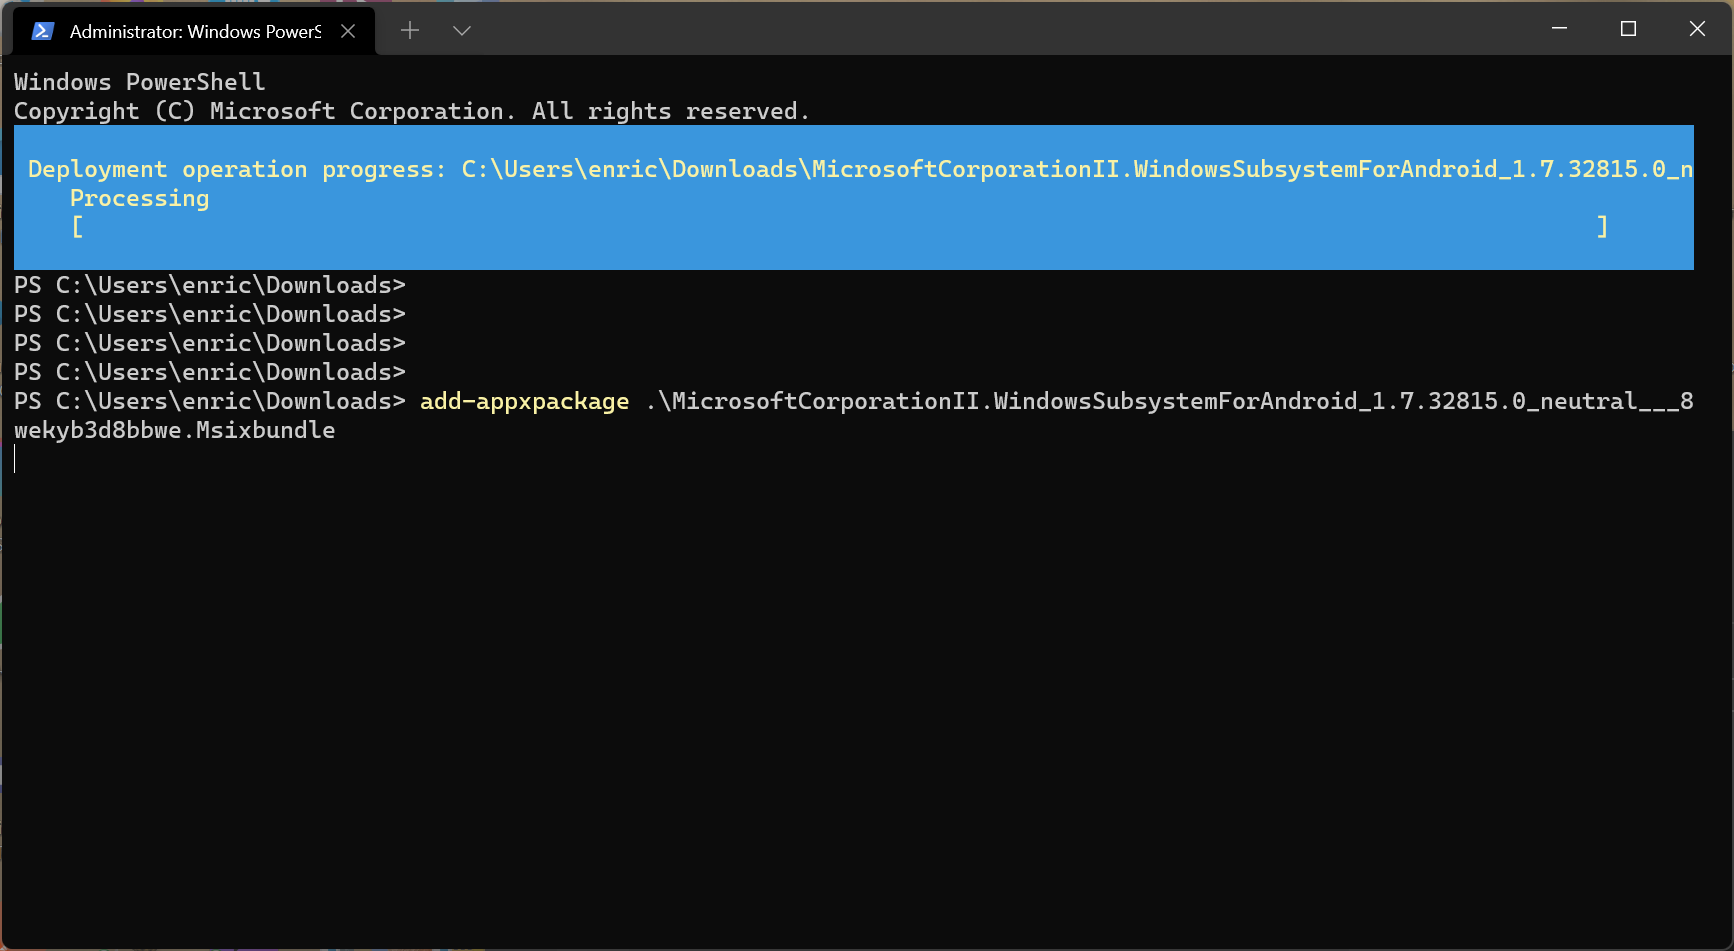Viewport: 1734px width, 951px height.
Task: Click the Windows PowerShell copyright line
Action: pos(410,111)
